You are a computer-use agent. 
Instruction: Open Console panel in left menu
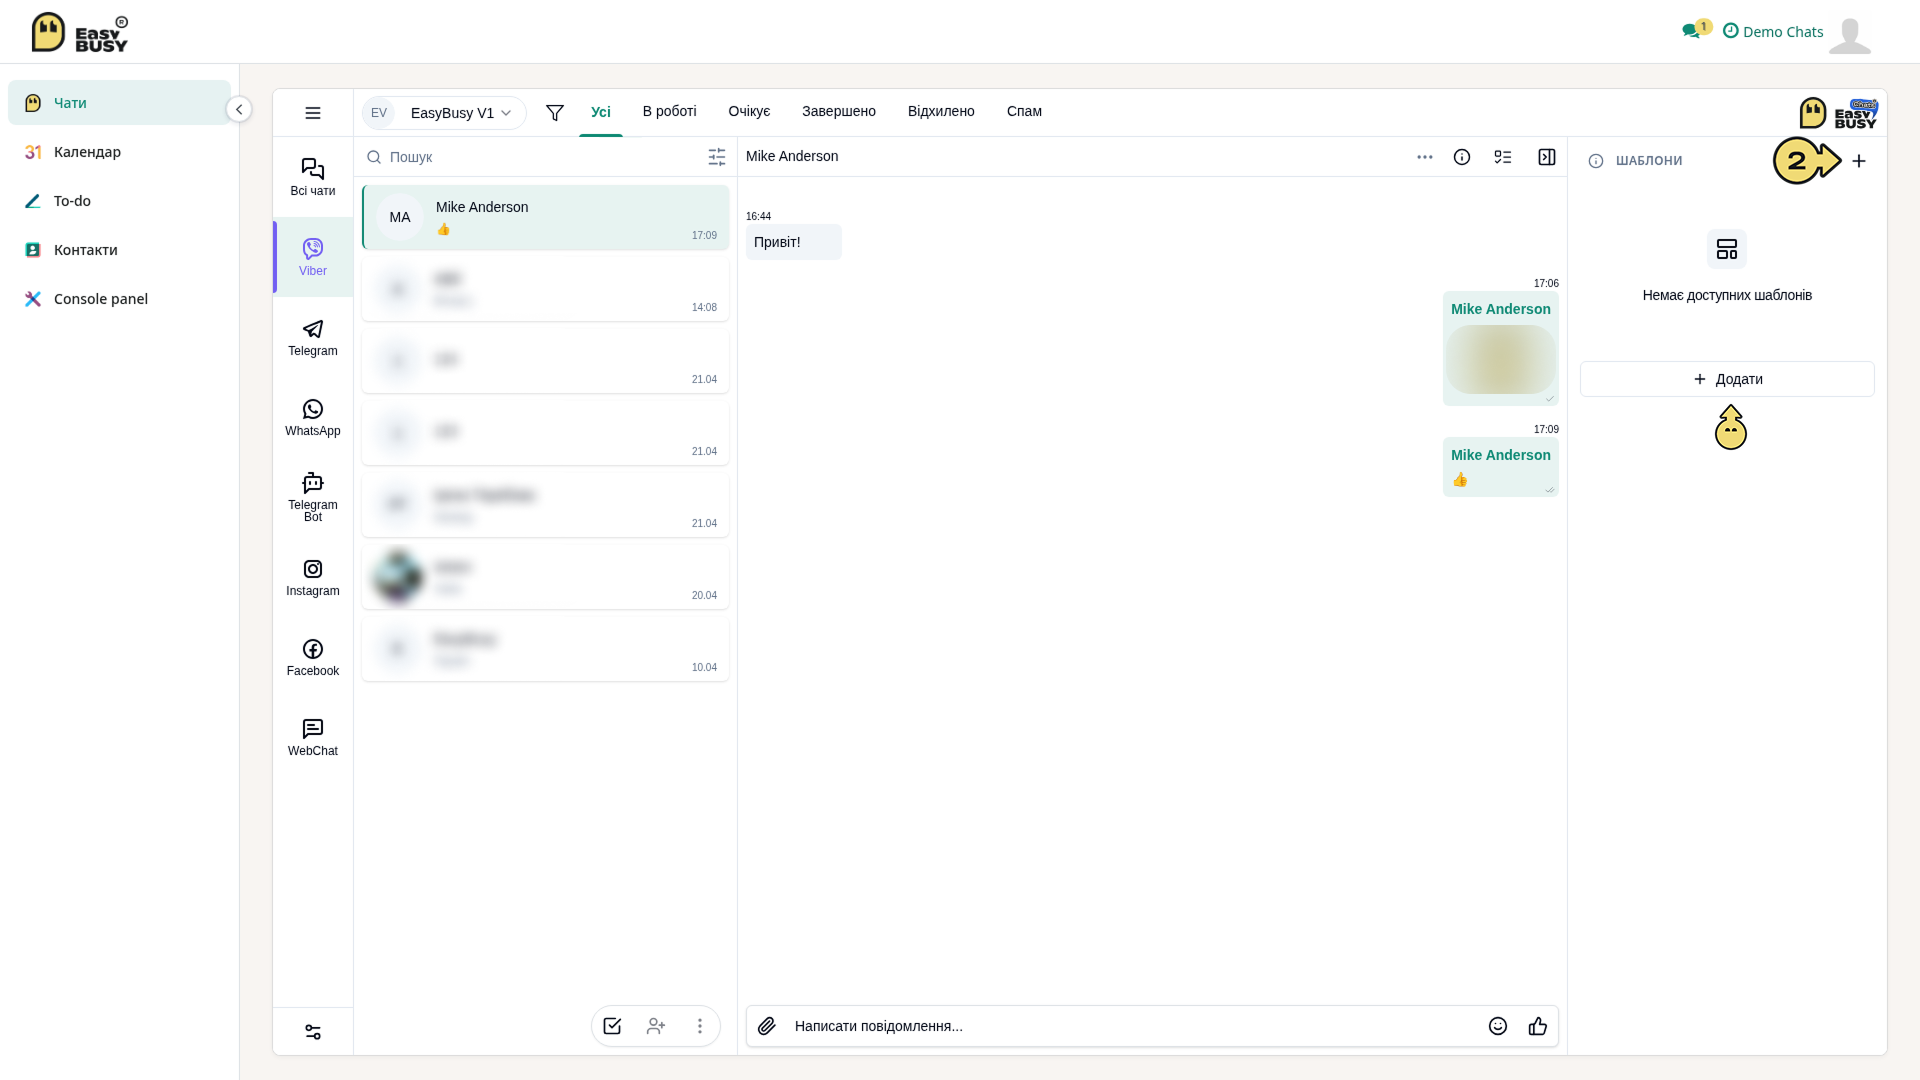click(x=119, y=299)
